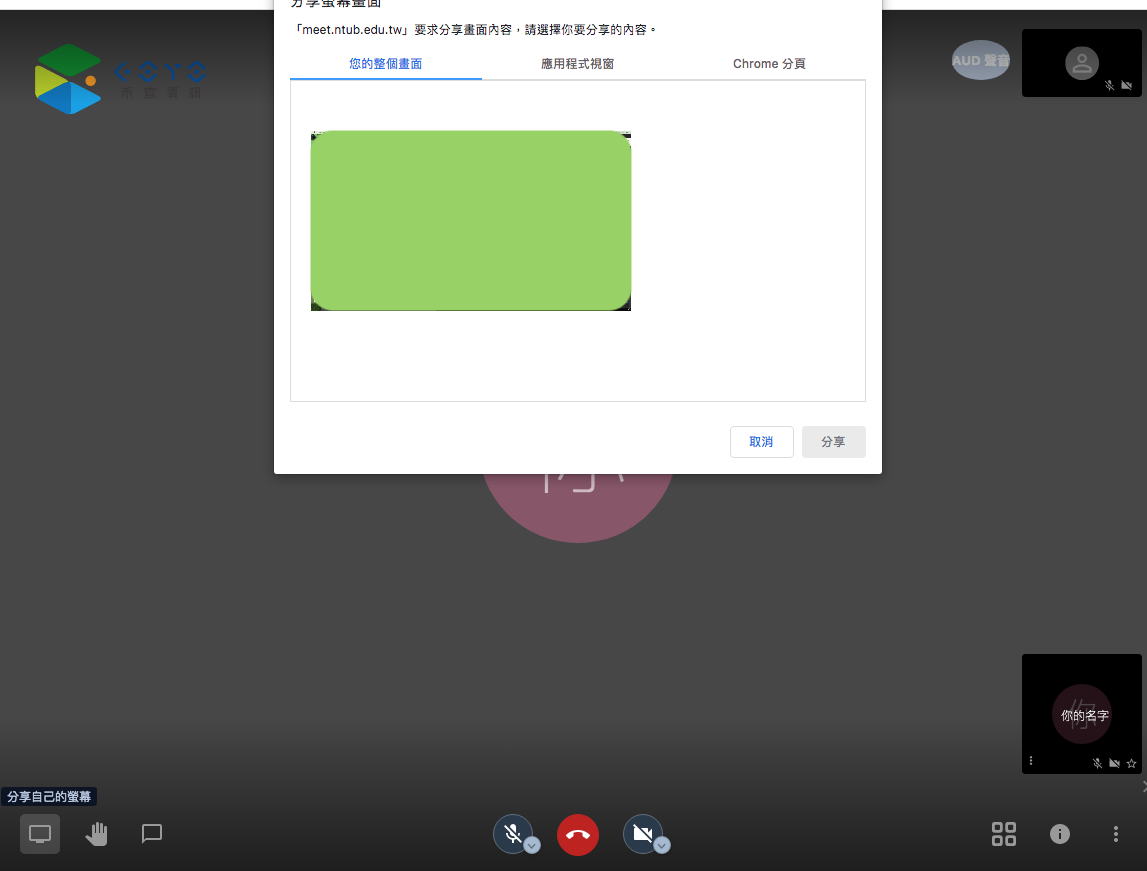This screenshot has height=871, width=1147.
Task: Click the AUD 聲音 audio badge
Action: 980,60
